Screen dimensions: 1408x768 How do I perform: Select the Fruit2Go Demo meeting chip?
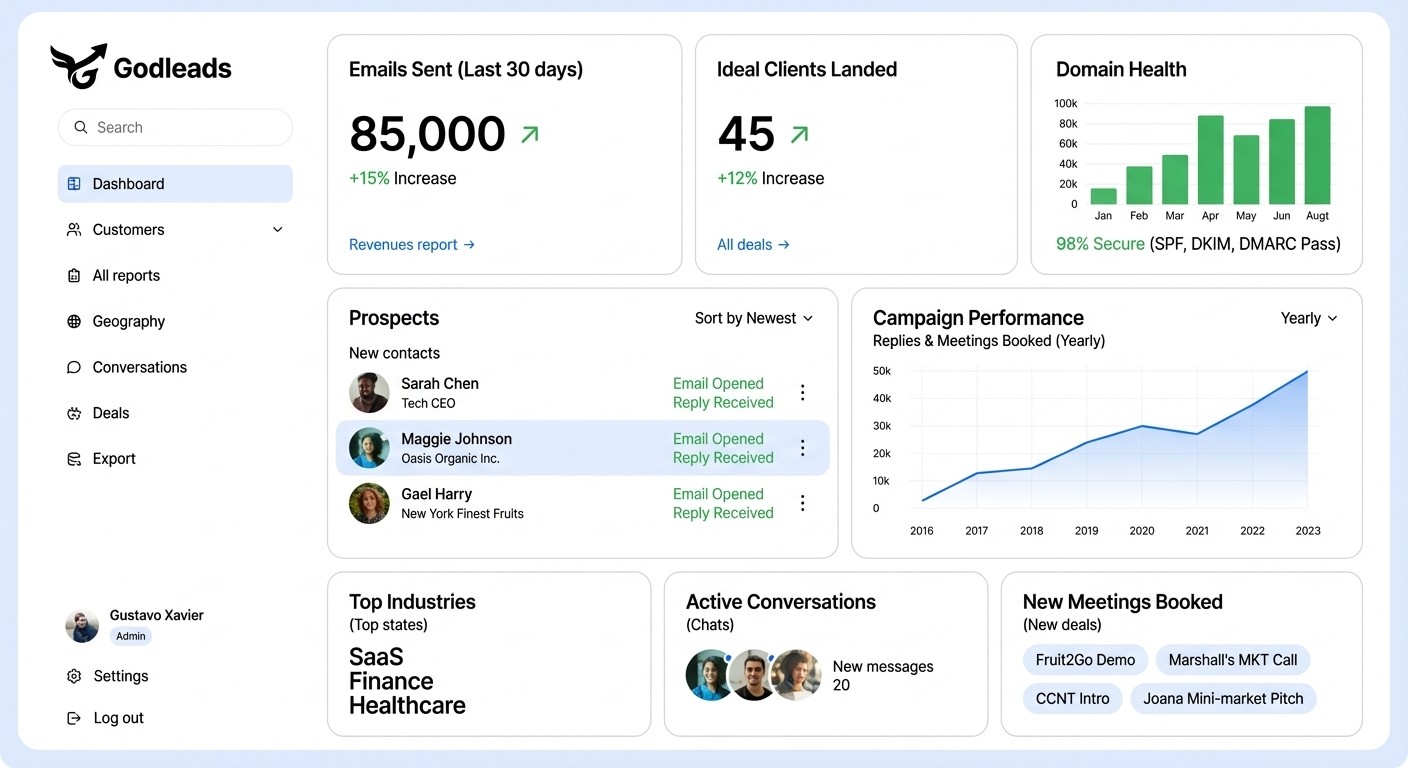tap(1084, 660)
